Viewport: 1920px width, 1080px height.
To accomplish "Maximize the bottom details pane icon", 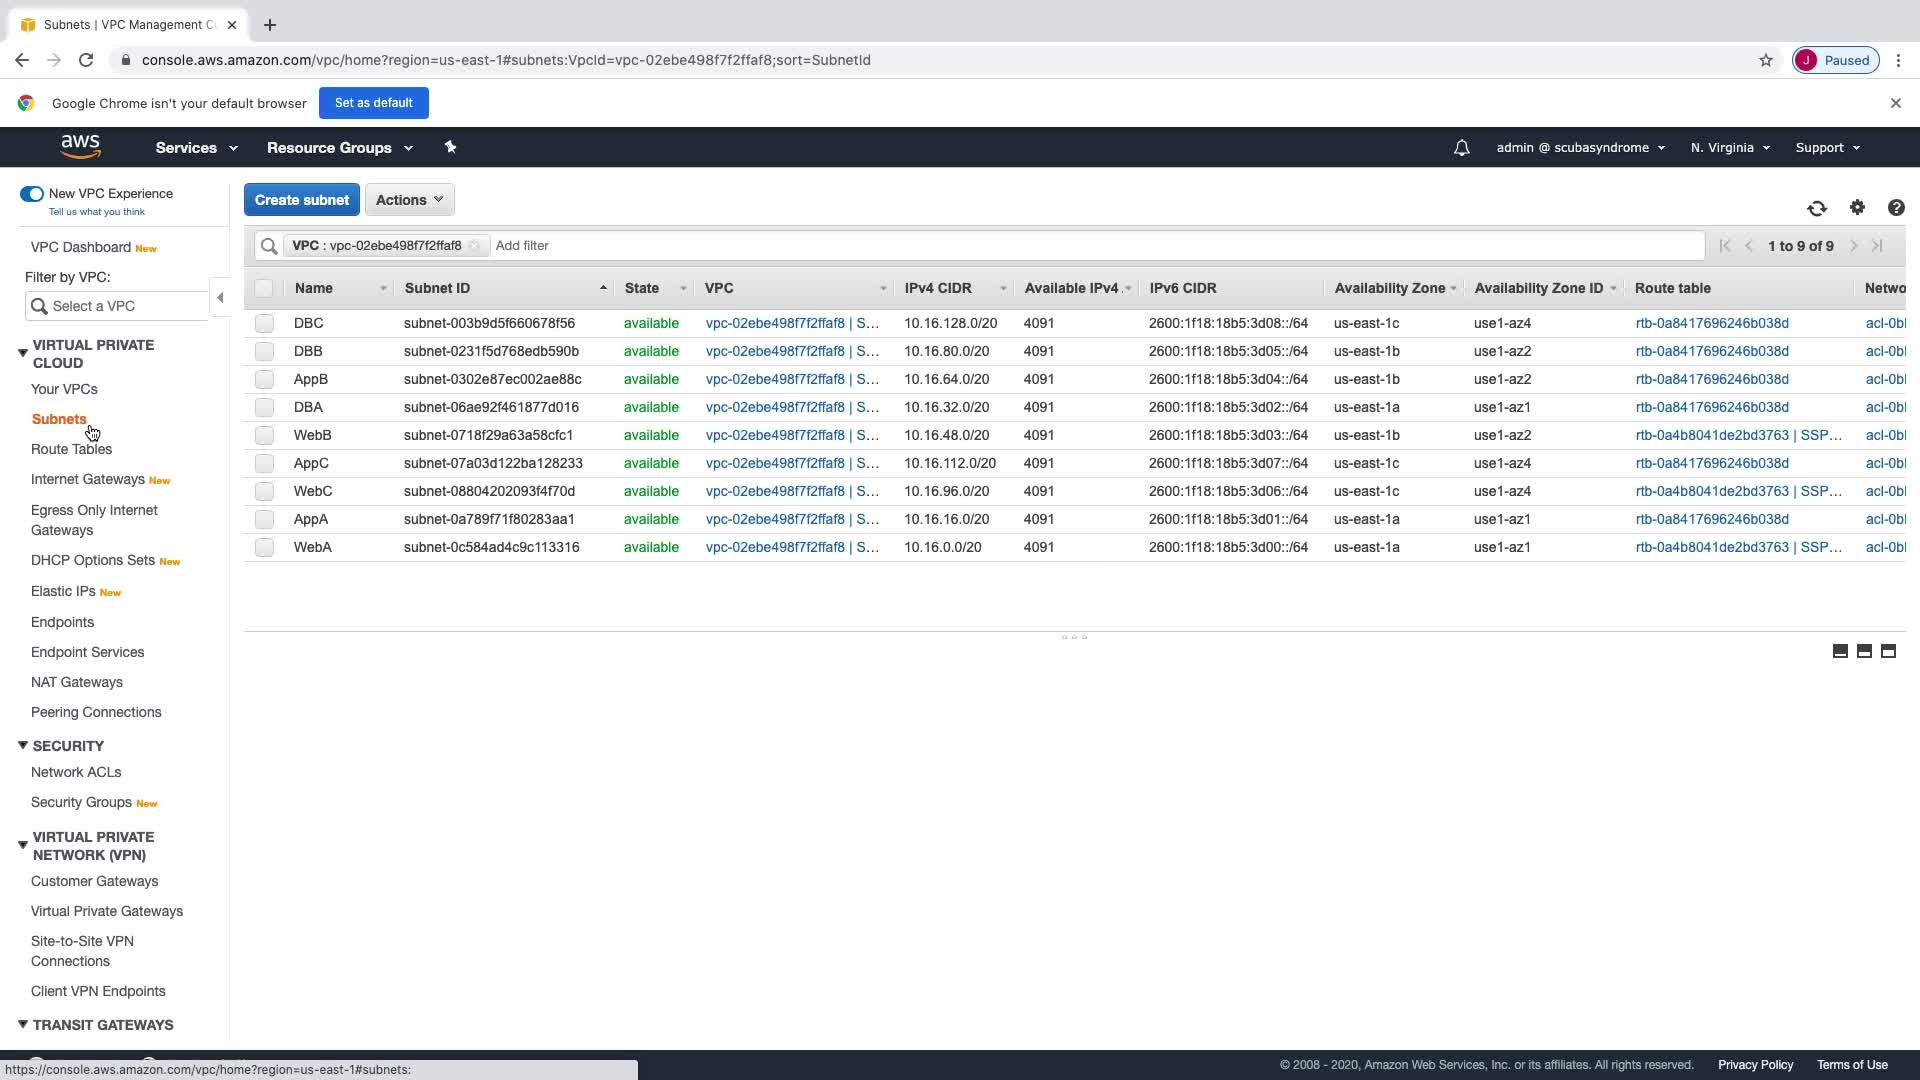I will (x=1888, y=651).
